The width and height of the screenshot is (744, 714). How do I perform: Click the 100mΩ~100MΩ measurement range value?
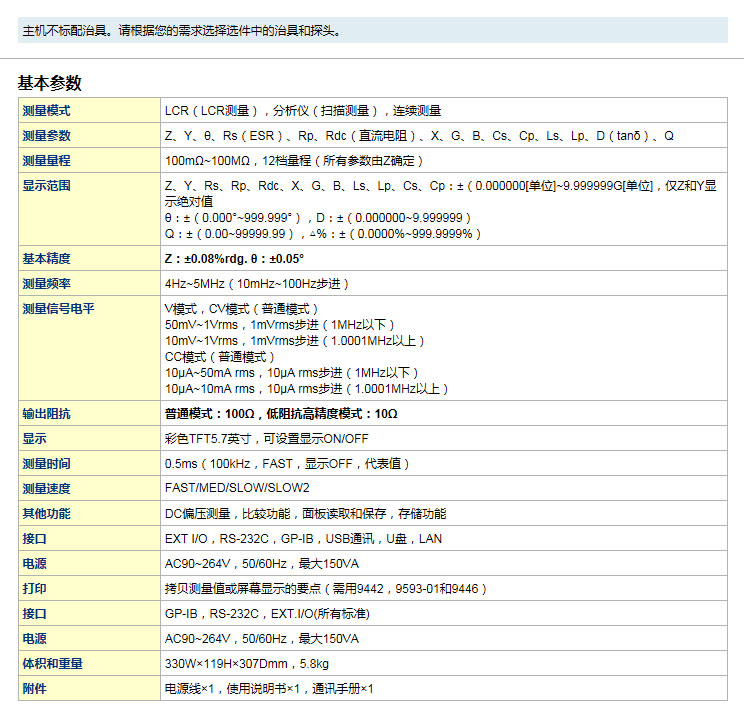[x=294, y=161]
